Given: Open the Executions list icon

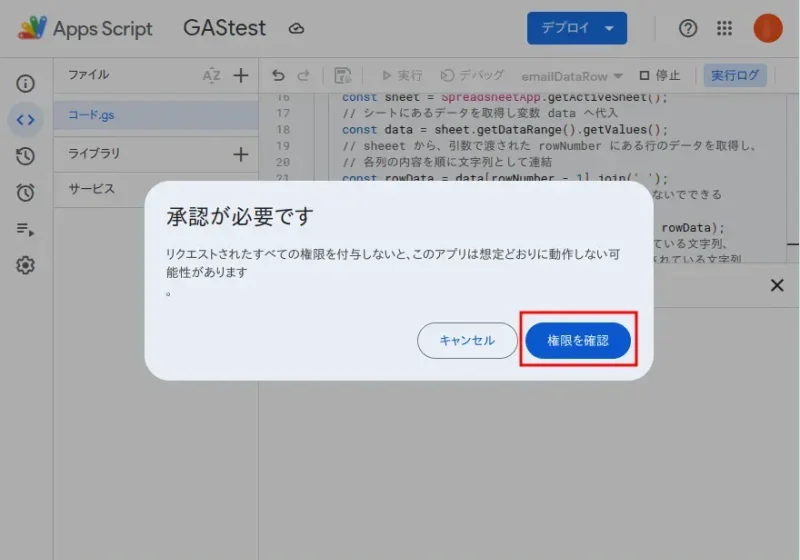Looking at the screenshot, I should coord(25,229).
